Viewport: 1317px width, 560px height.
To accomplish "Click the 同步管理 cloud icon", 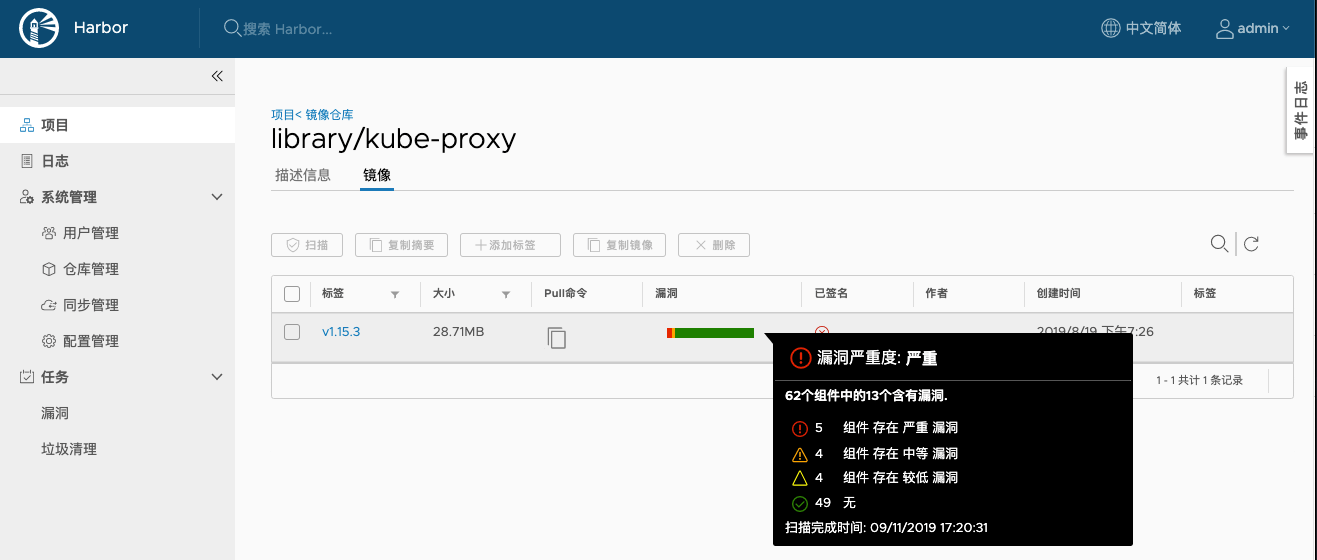I will pyautogui.click(x=49, y=305).
